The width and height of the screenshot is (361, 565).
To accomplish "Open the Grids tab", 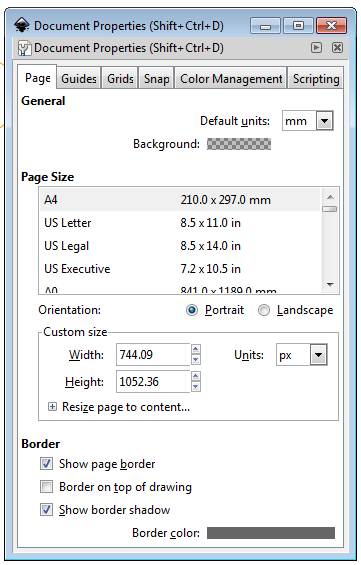I will click(x=120, y=78).
